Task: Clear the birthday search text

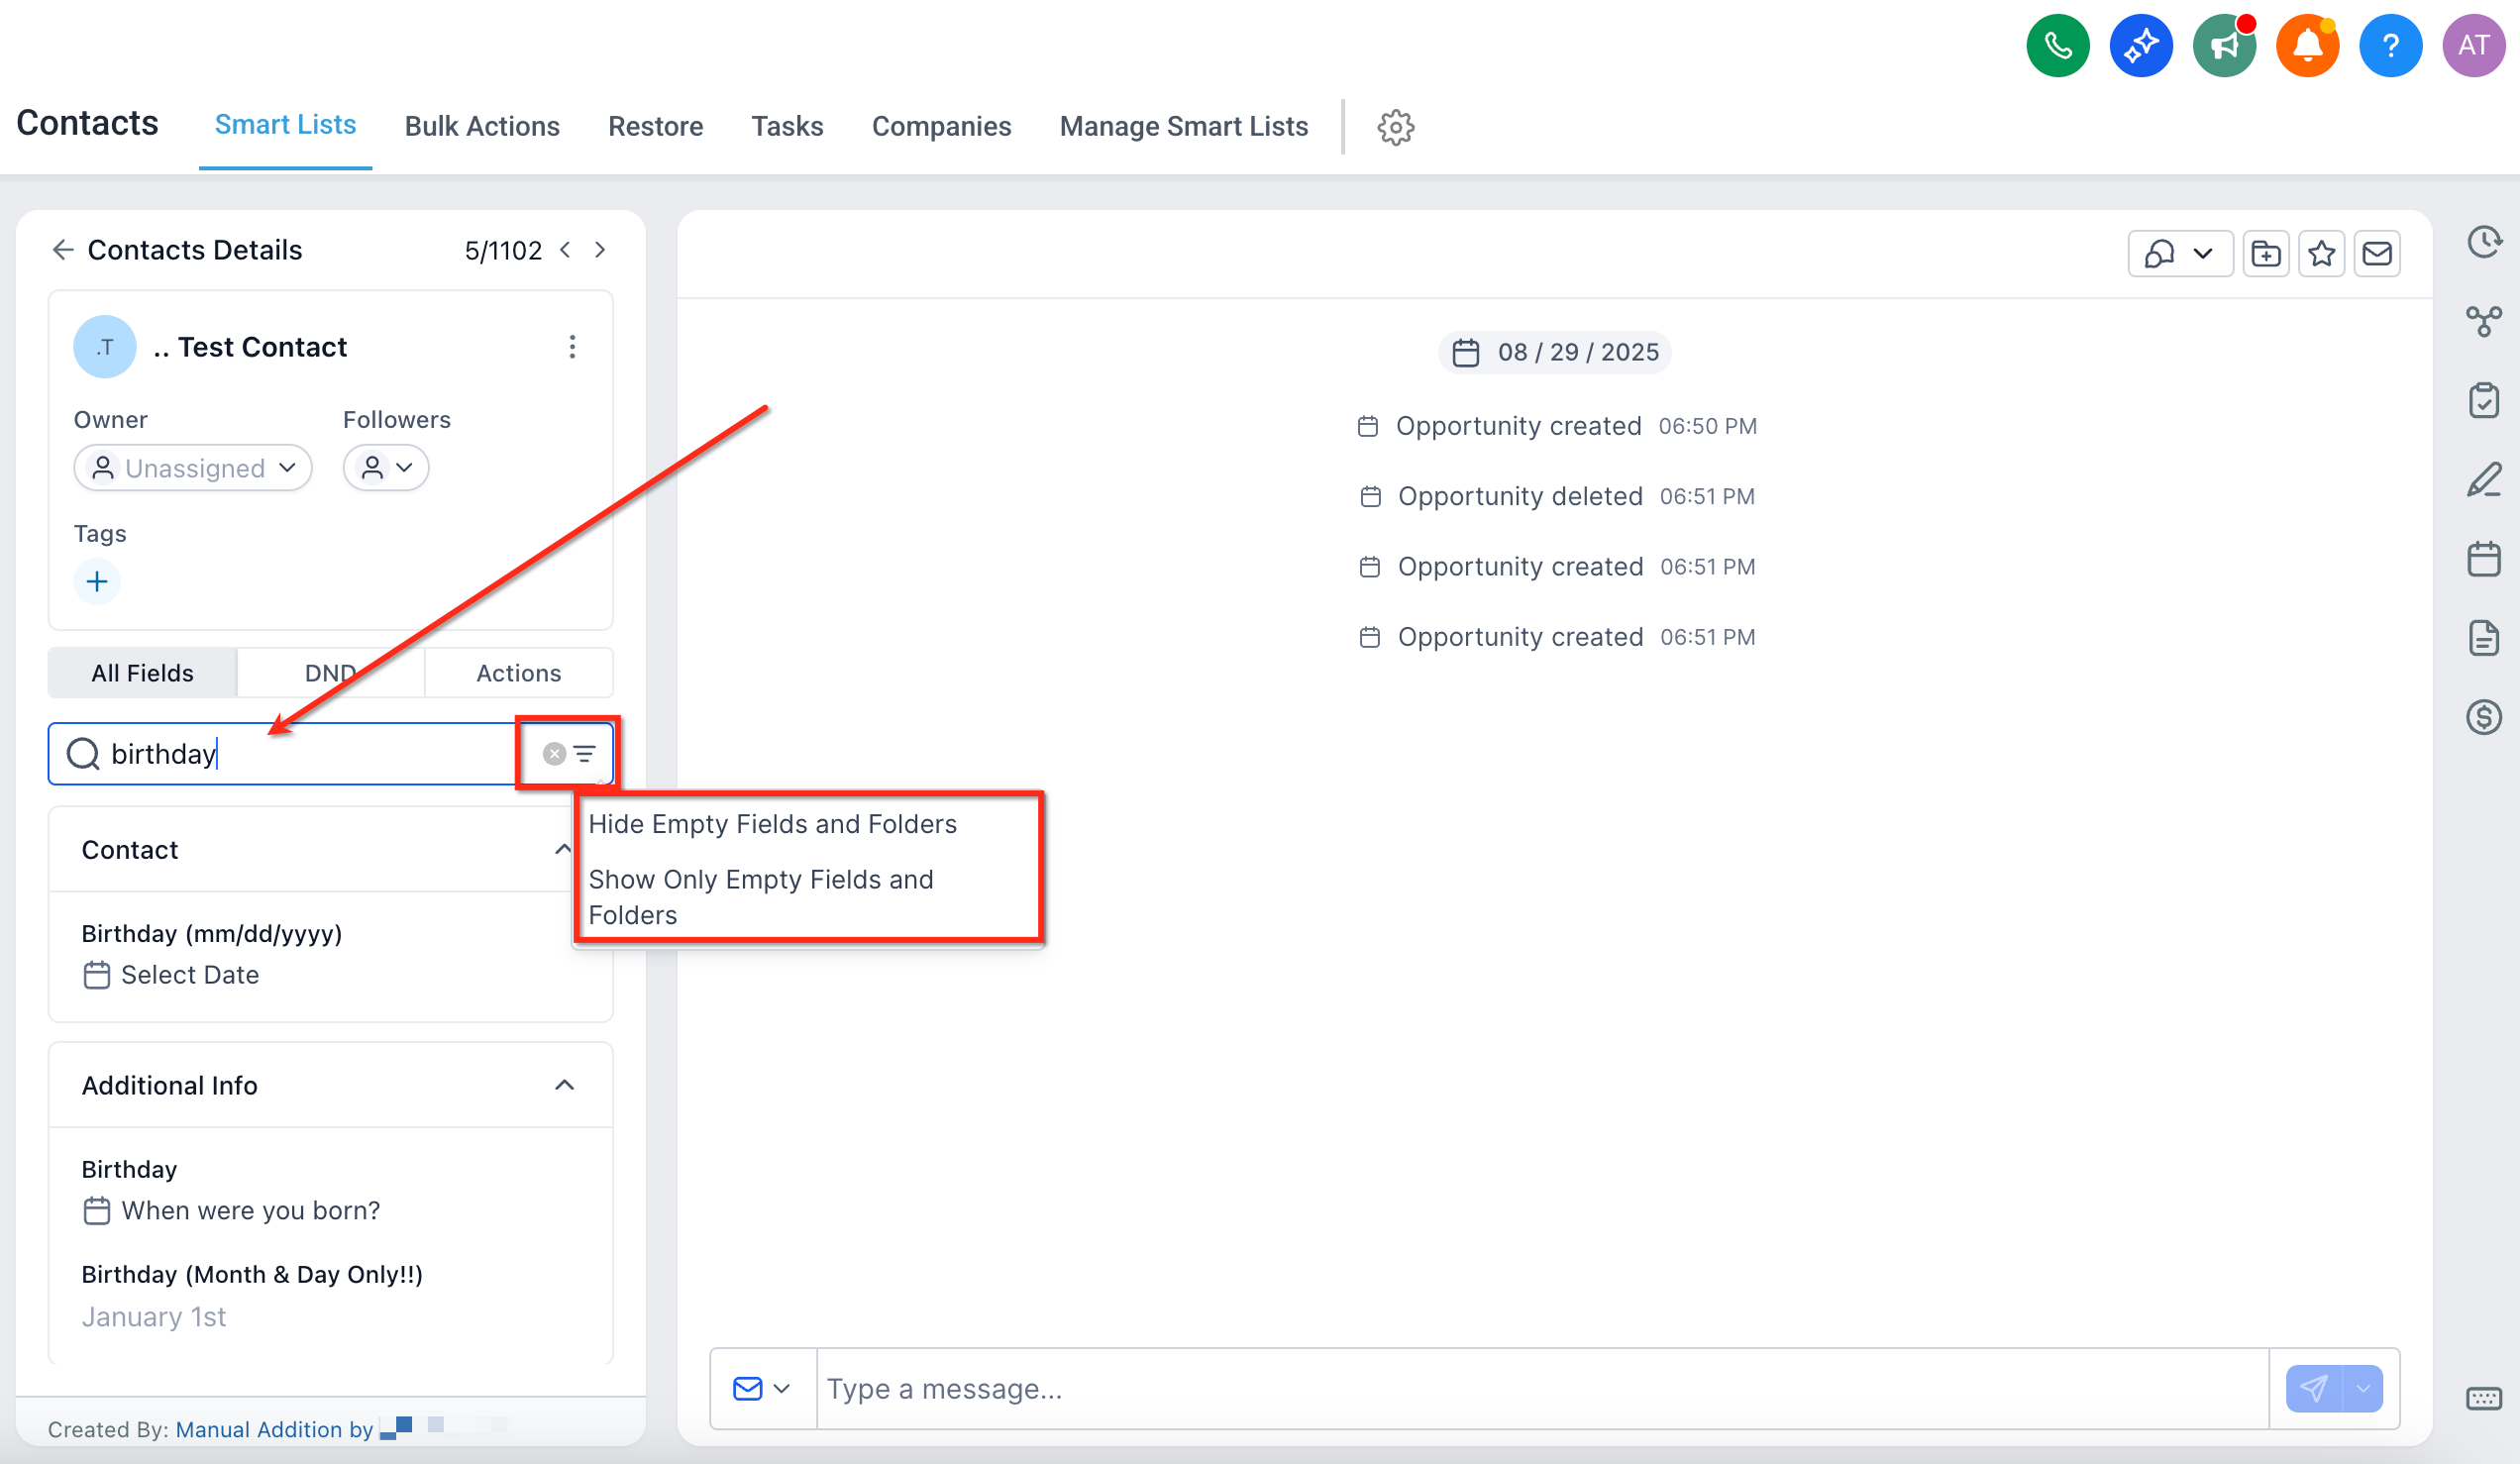Action: tap(554, 754)
